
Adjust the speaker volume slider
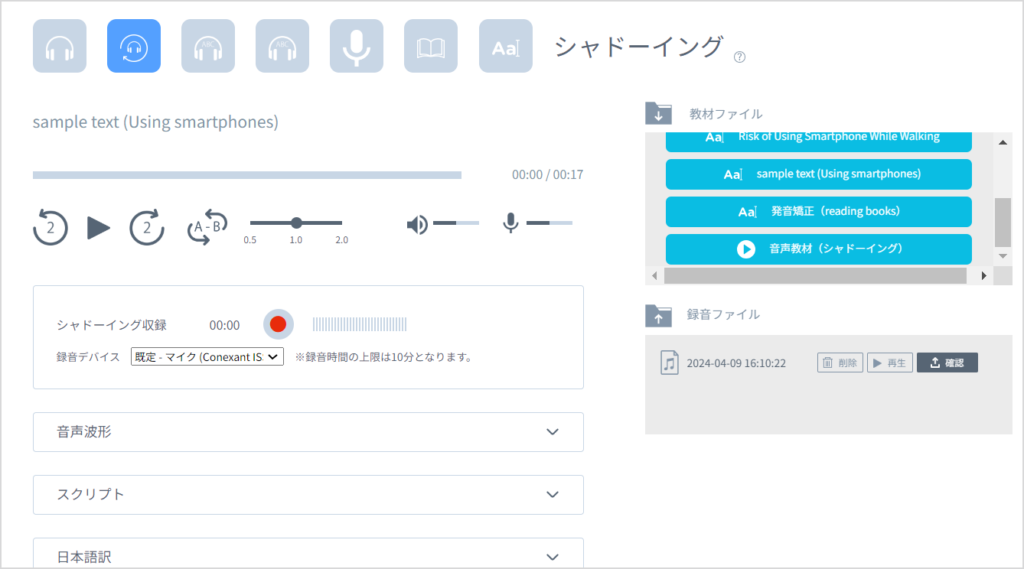[456, 223]
